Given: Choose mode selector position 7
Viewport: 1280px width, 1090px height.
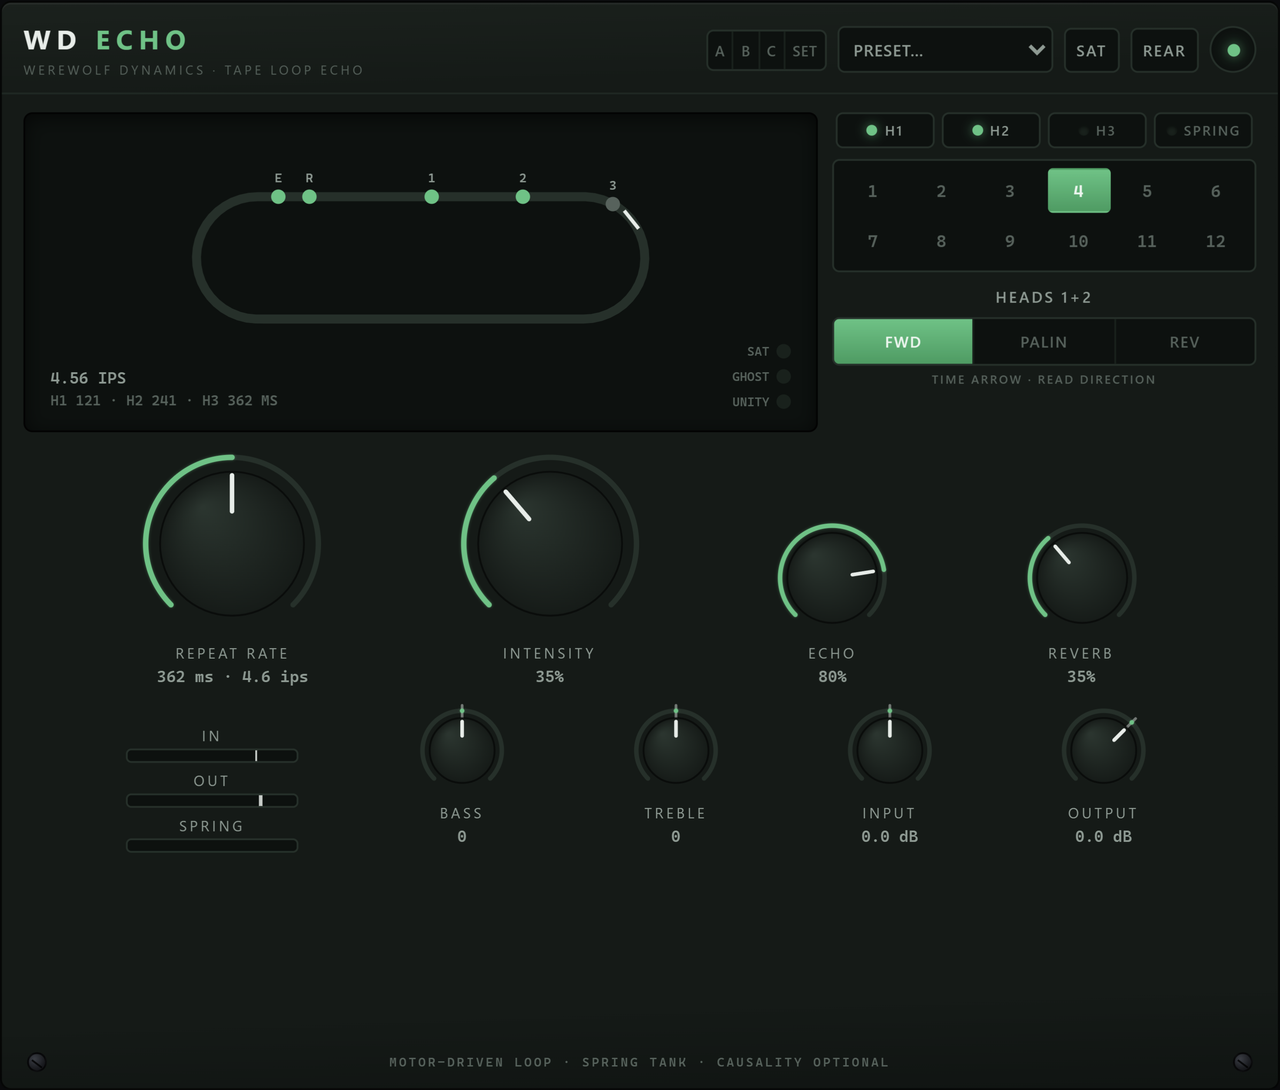Looking at the screenshot, I should click(x=872, y=241).
